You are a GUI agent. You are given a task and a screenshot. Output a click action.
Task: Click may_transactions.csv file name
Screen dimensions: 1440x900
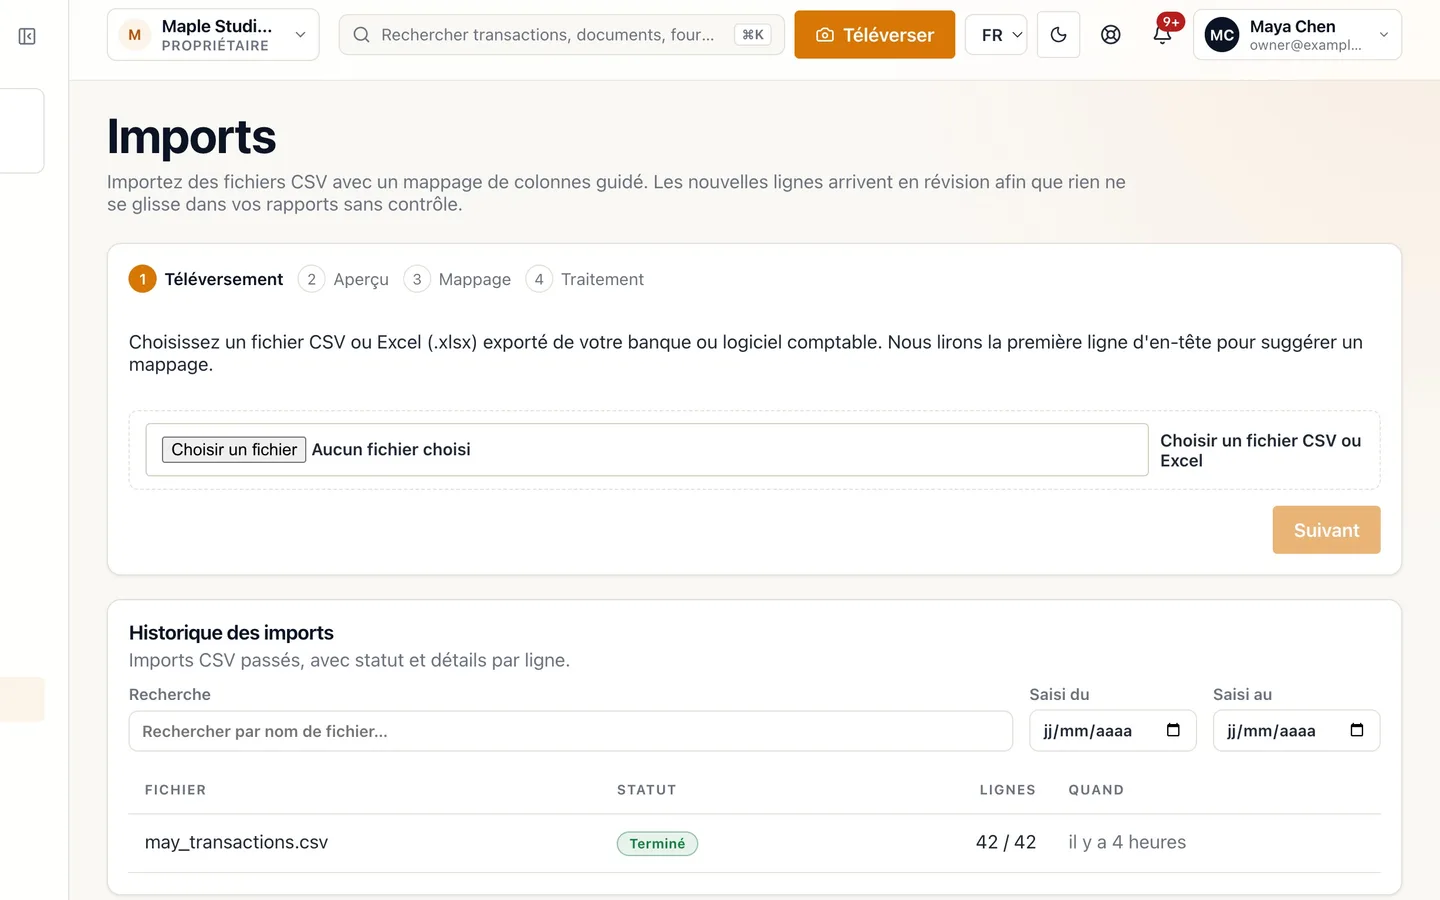coord(236,843)
